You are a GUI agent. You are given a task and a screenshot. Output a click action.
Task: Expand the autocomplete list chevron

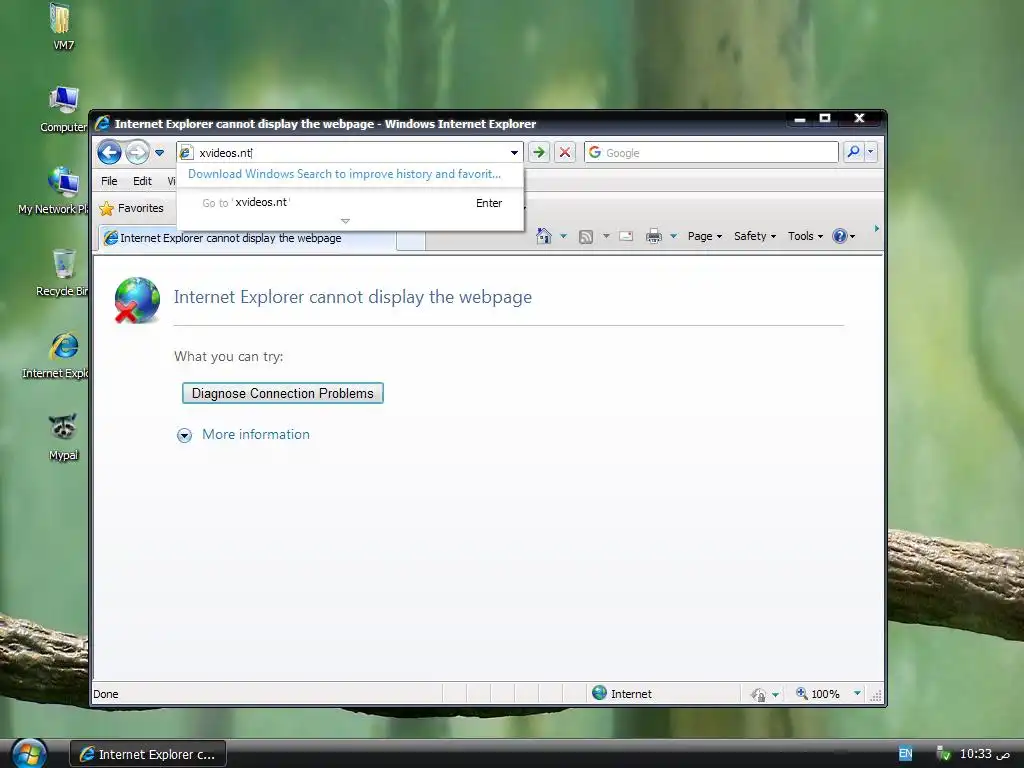[345, 221]
